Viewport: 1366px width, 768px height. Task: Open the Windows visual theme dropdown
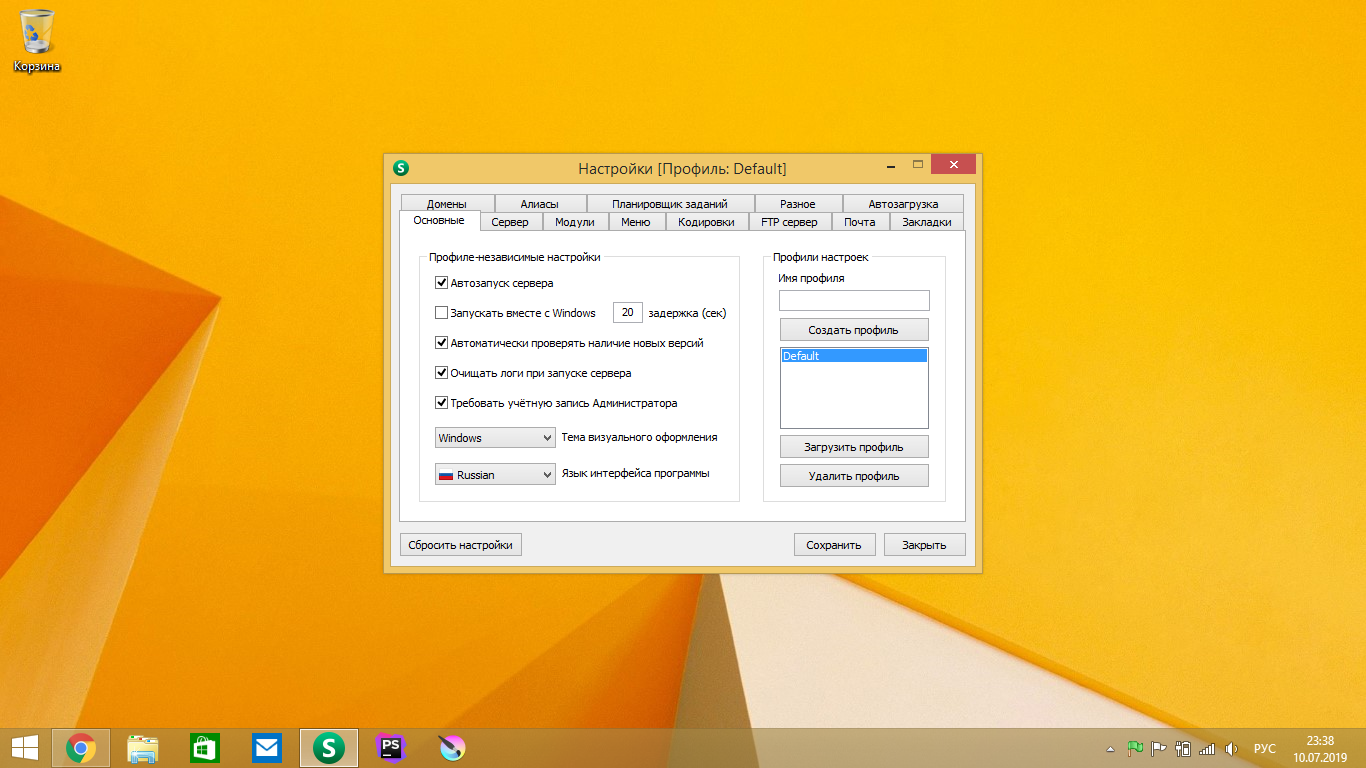[x=495, y=438]
